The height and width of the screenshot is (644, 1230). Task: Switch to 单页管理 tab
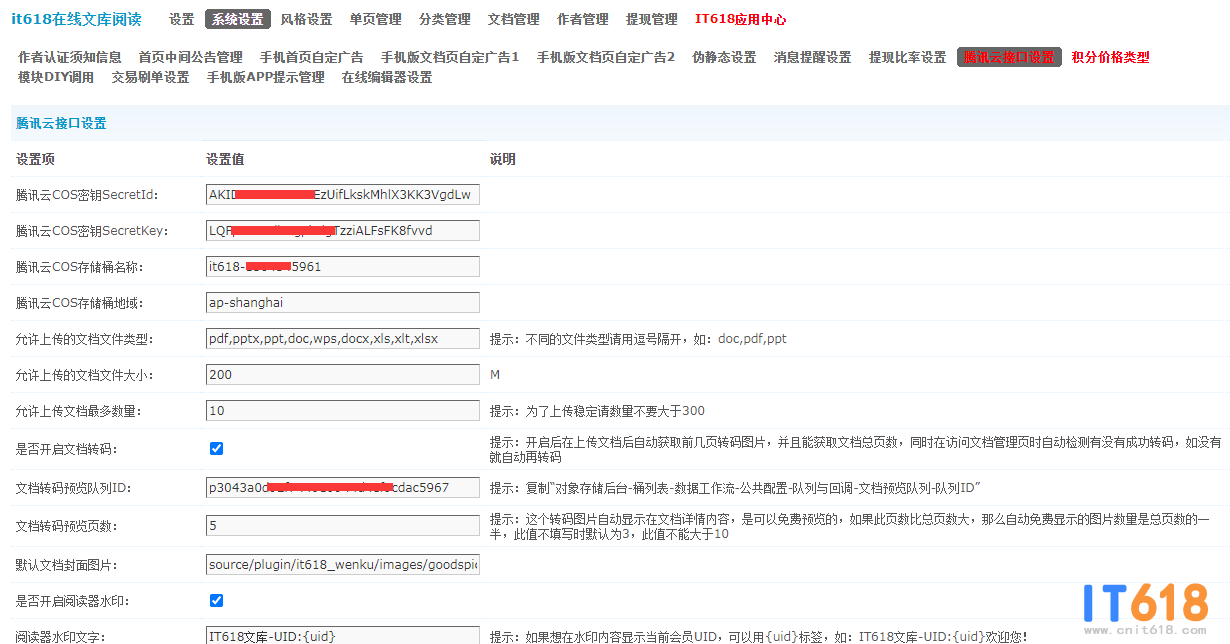(376, 19)
